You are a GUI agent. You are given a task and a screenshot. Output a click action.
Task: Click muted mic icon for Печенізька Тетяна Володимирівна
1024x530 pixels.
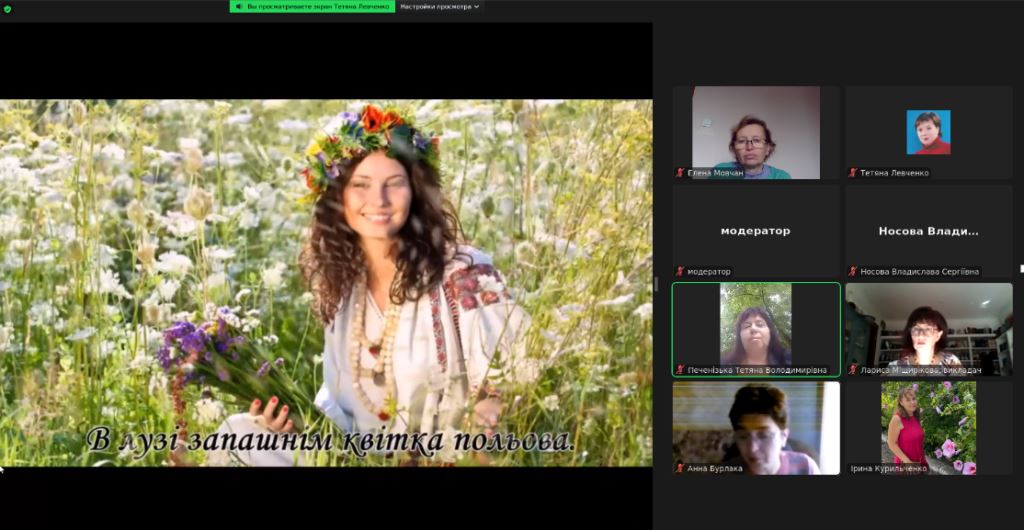pos(680,370)
